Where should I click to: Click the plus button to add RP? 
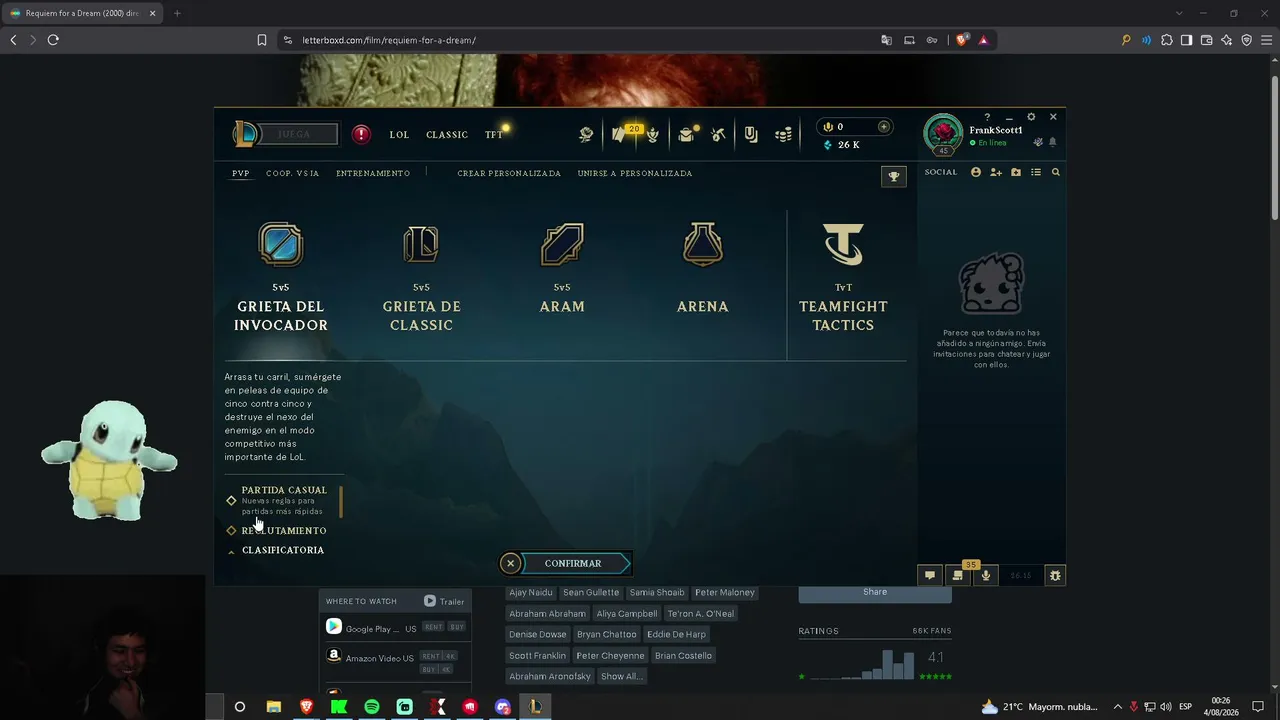[x=883, y=127]
